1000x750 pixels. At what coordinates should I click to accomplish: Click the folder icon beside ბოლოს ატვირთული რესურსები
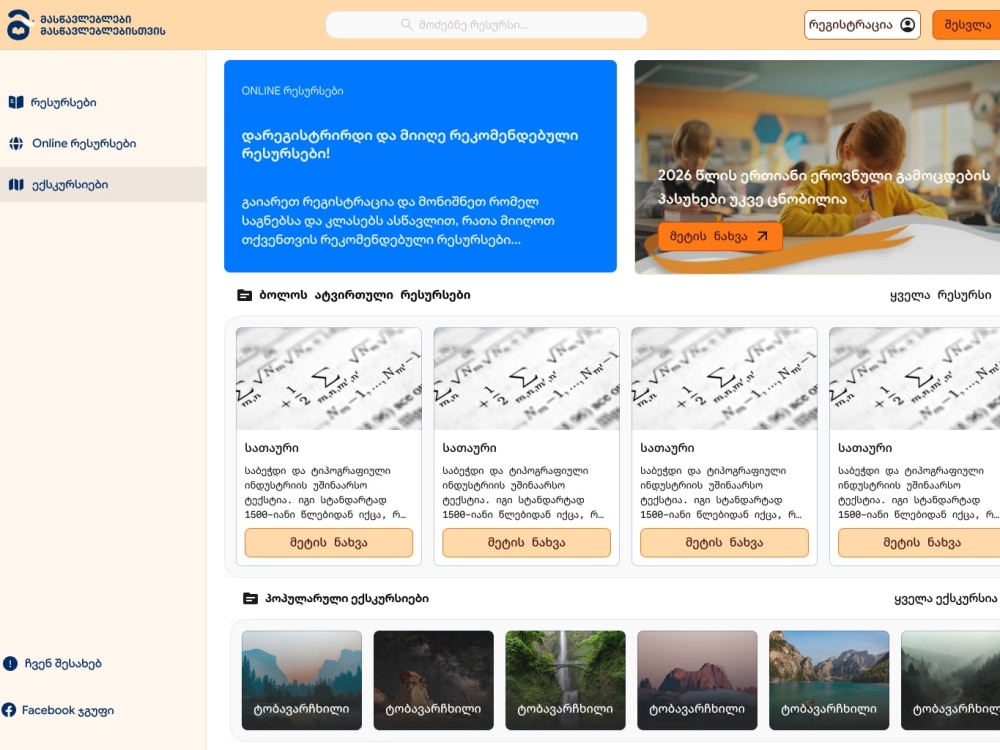[244, 295]
